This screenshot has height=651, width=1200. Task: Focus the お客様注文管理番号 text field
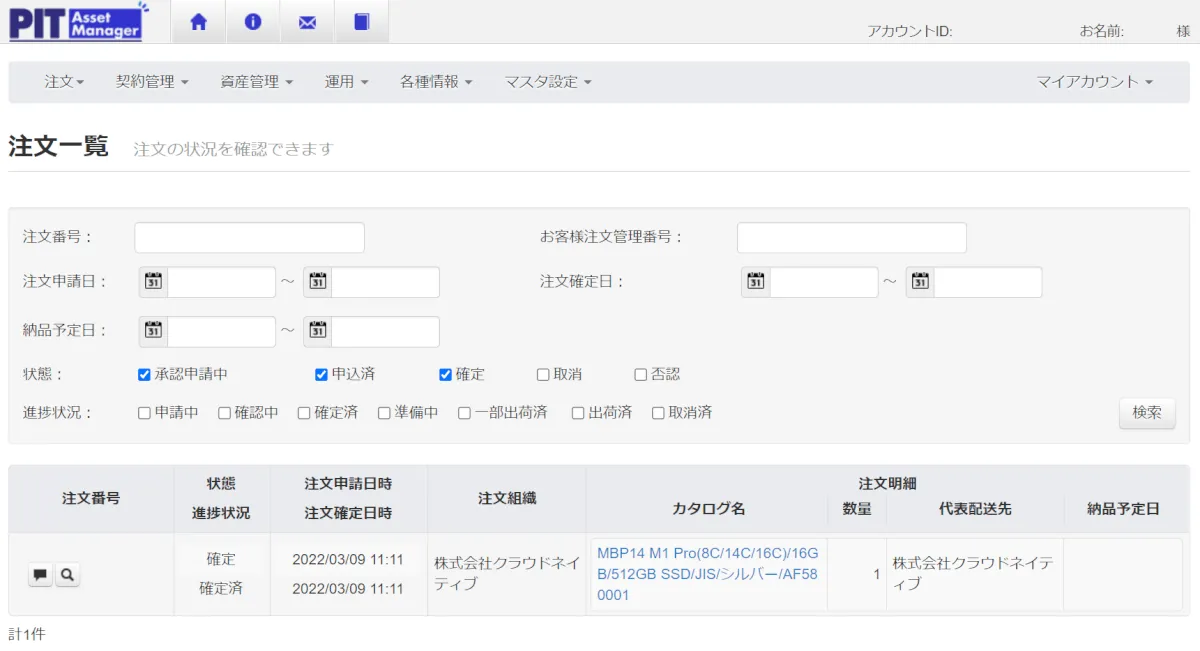(851, 238)
